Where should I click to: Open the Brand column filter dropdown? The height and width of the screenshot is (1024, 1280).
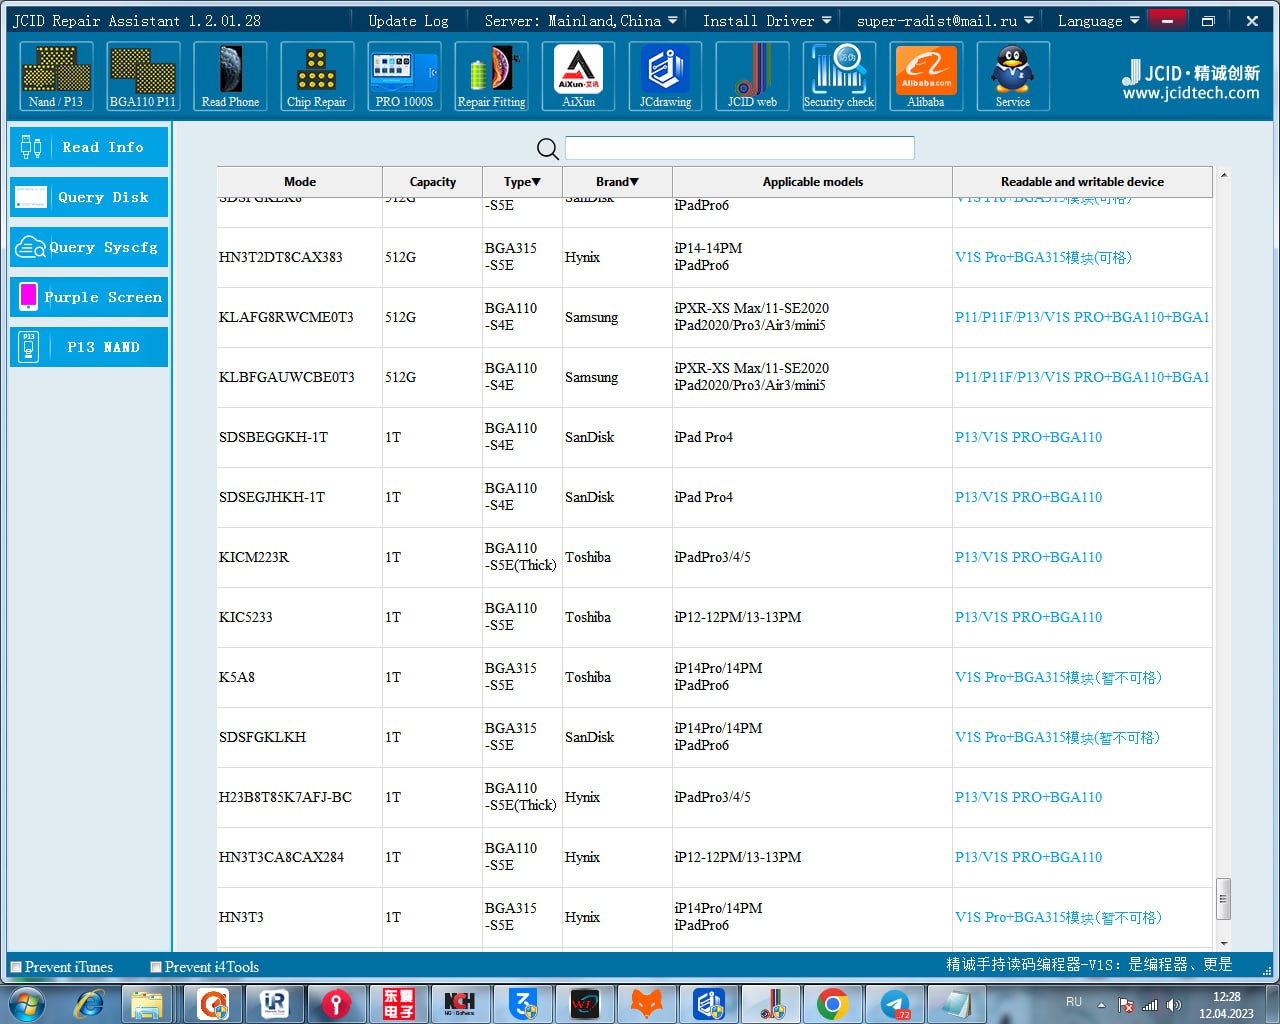(617, 182)
